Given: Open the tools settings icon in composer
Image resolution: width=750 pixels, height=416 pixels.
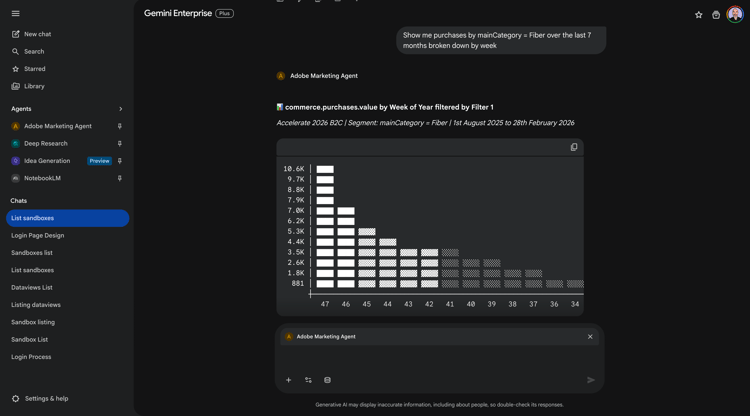Looking at the screenshot, I should pyautogui.click(x=308, y=380).
